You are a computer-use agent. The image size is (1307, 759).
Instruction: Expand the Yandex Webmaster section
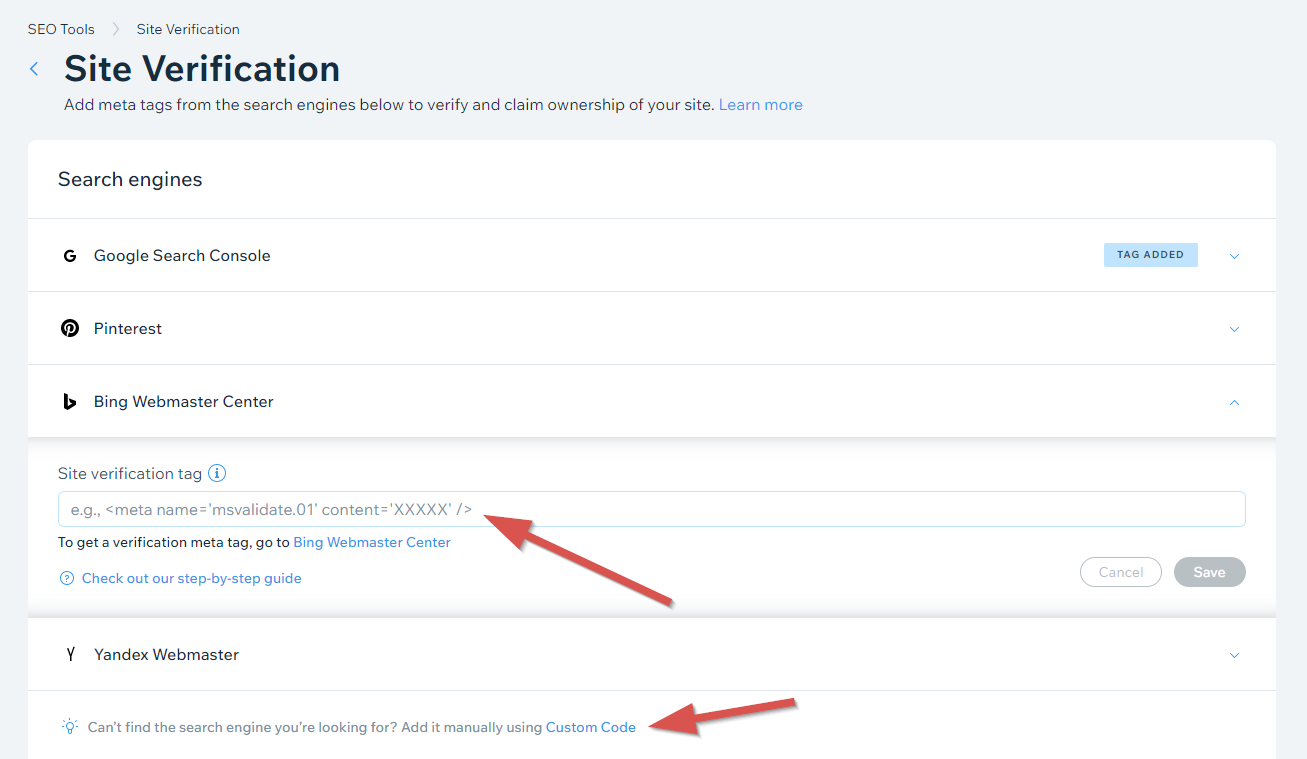[x=1234, y=654]
